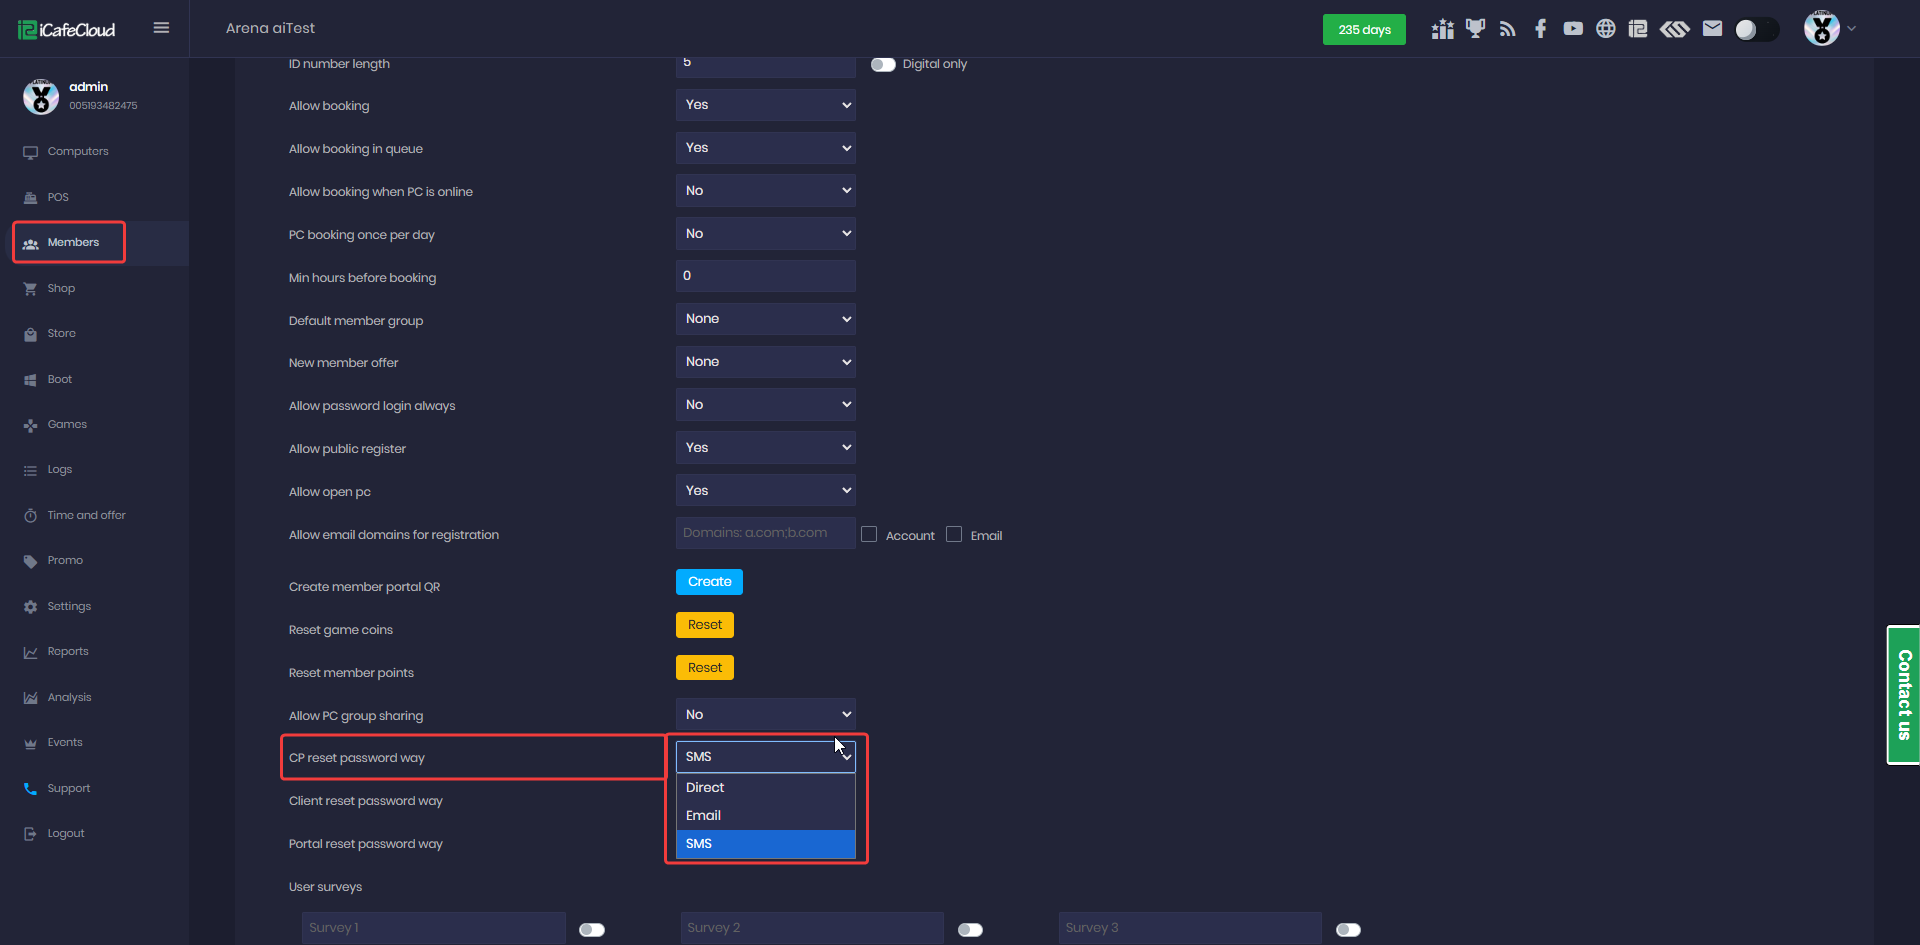Open the PC booking once per day dropdown
This screenshot has width=1920, height=945.
(766, 234)
